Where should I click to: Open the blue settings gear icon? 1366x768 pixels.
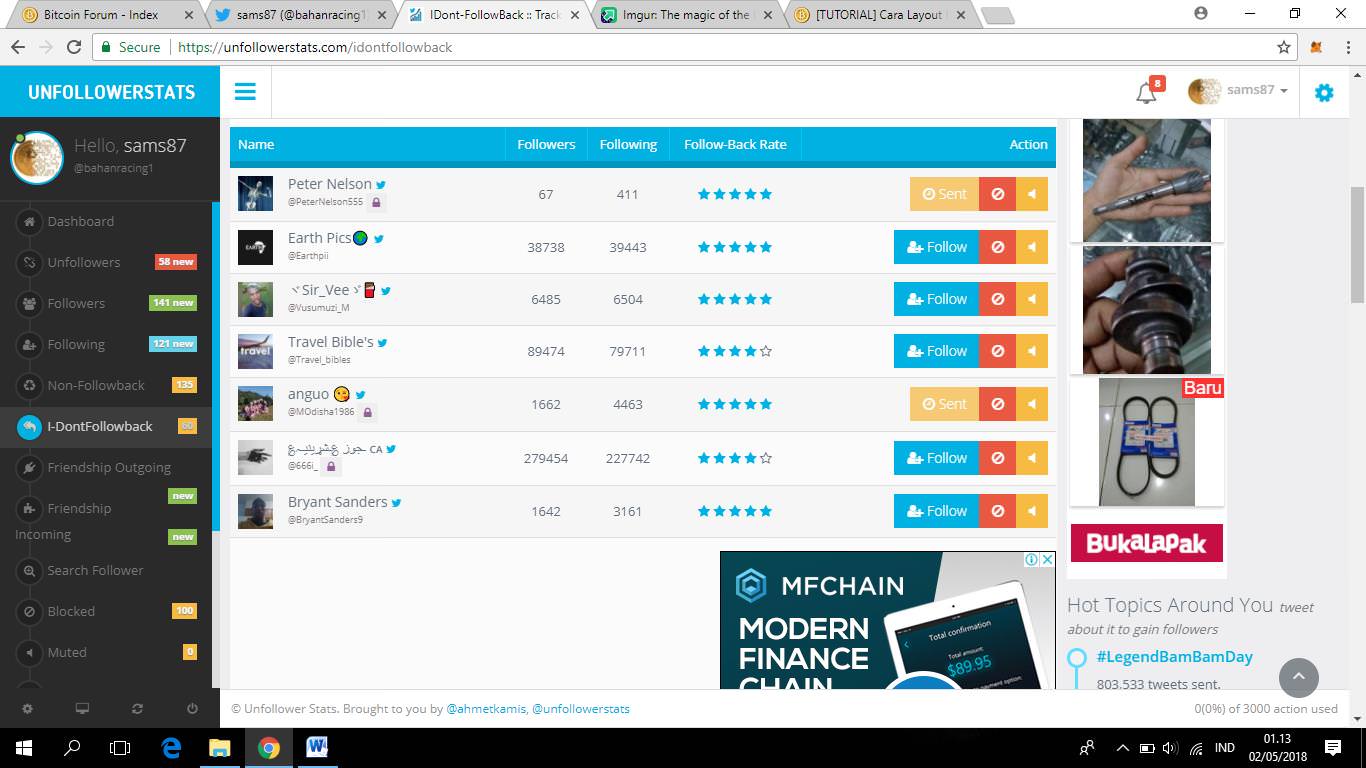[x=1324, y=93]
